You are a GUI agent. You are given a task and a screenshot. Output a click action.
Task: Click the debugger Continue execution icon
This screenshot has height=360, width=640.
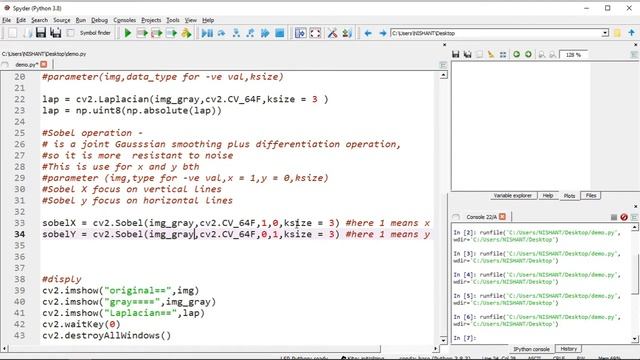[x=265, y=33]
